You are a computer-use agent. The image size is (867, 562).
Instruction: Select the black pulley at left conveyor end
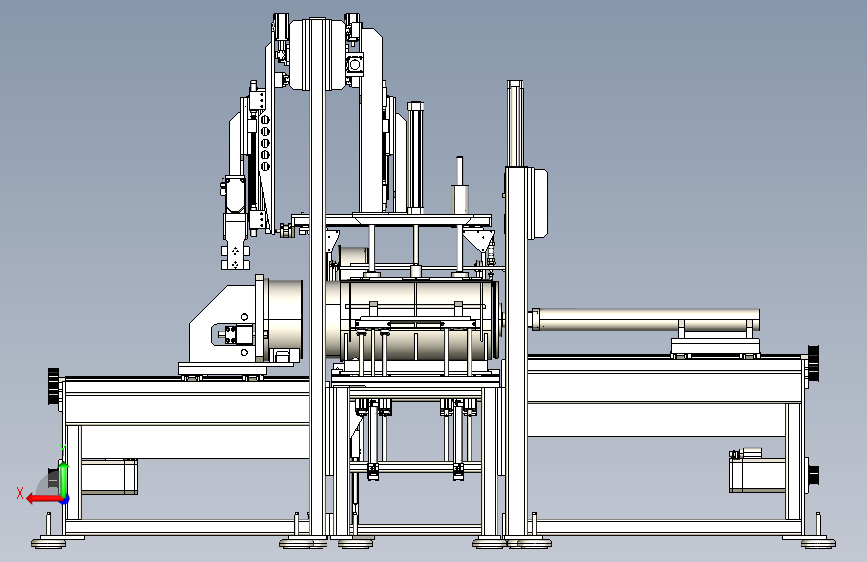click(54, 386)
